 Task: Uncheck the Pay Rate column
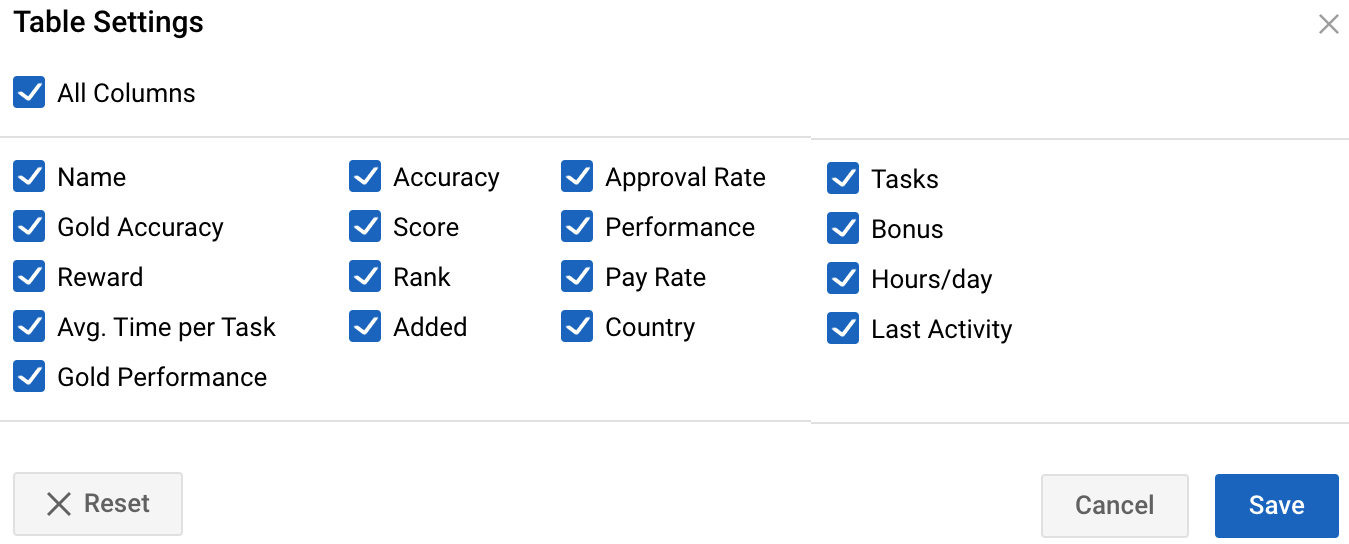(x=577, y=277)
